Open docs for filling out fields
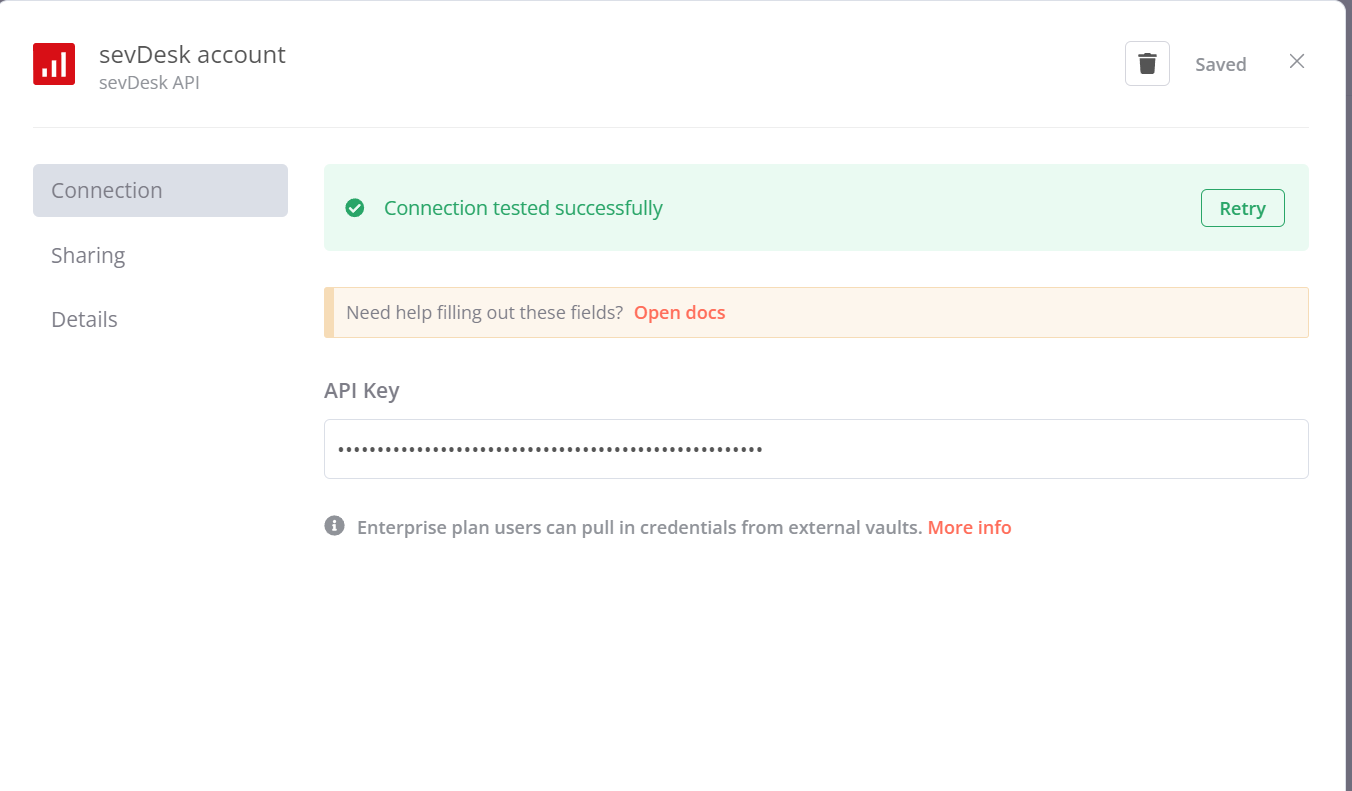The height and width of the screenshot is (791, 1352). coord(679,312)
